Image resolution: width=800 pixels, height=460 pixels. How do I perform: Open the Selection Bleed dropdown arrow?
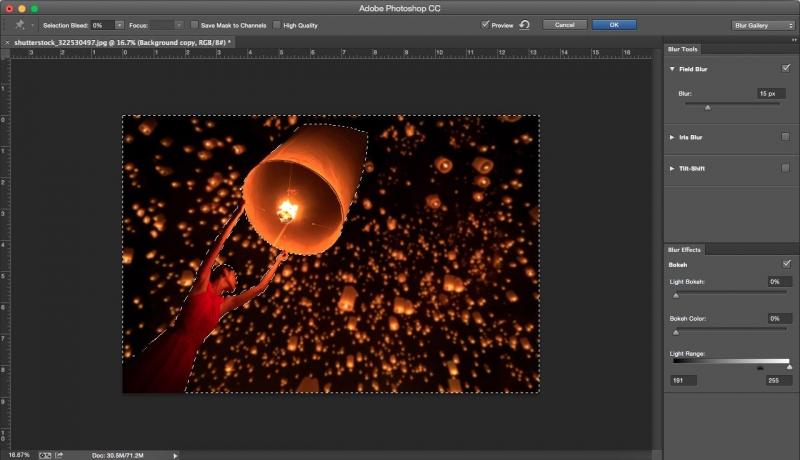[120, 24]
